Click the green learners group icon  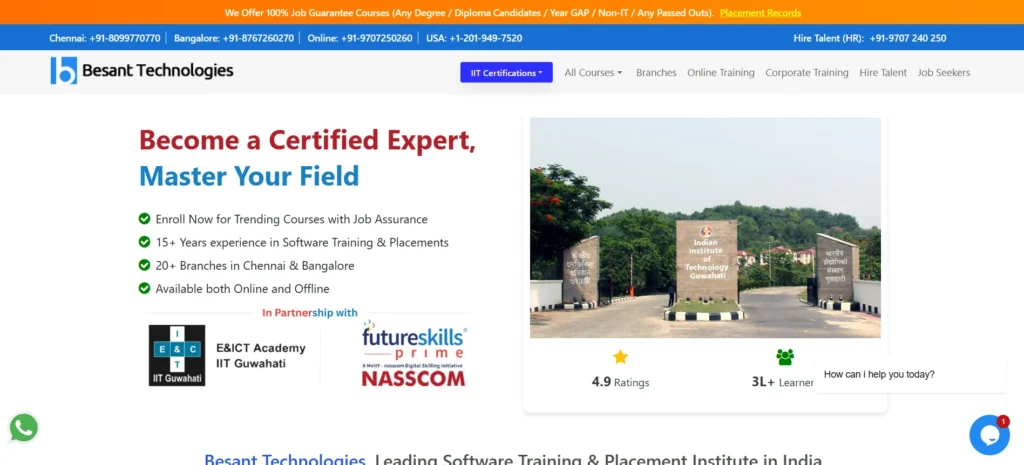click(784, 357)
